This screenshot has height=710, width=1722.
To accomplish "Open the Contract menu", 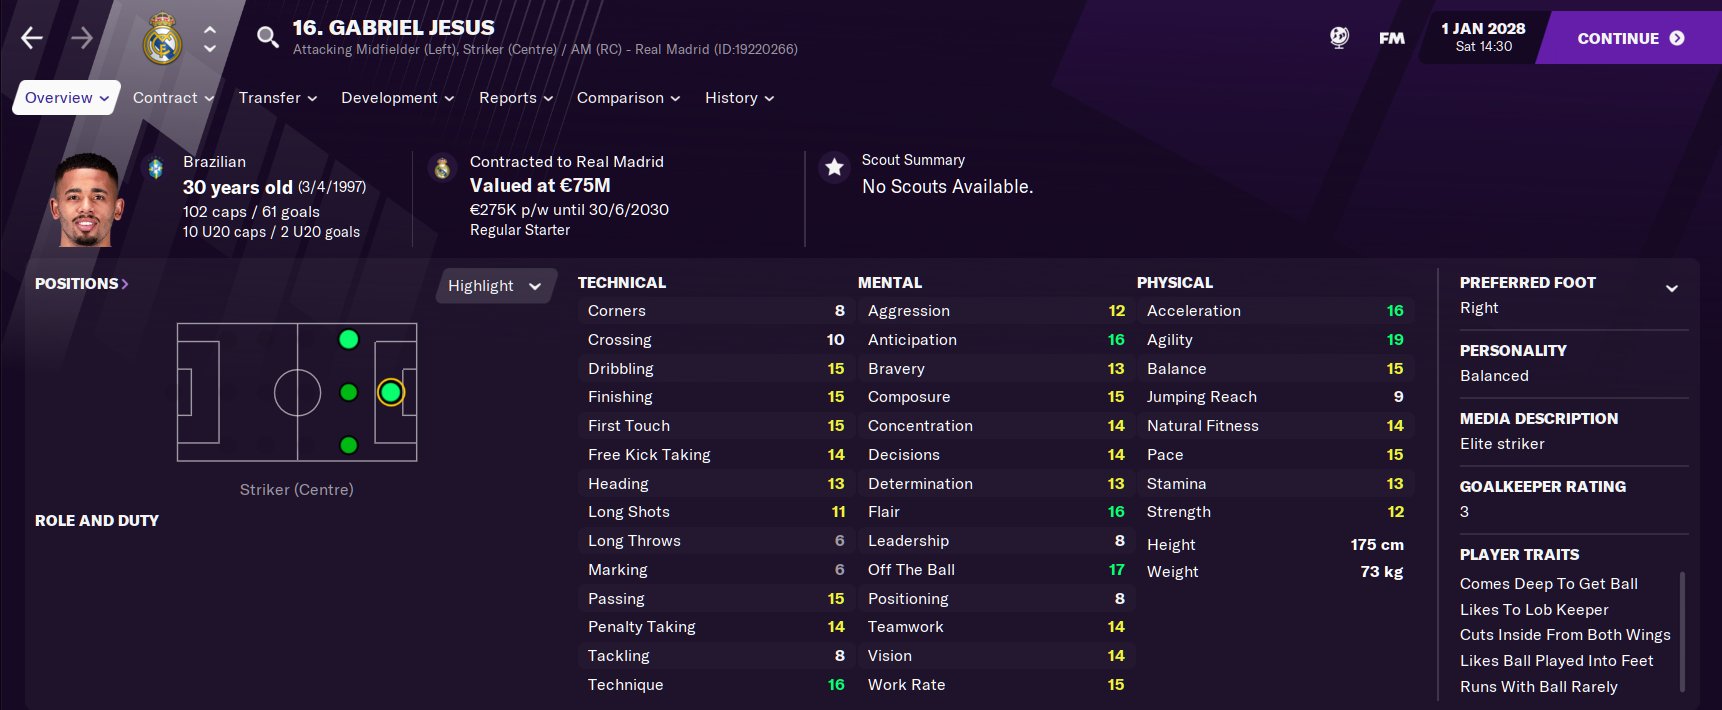I will [x=173, y=98].
